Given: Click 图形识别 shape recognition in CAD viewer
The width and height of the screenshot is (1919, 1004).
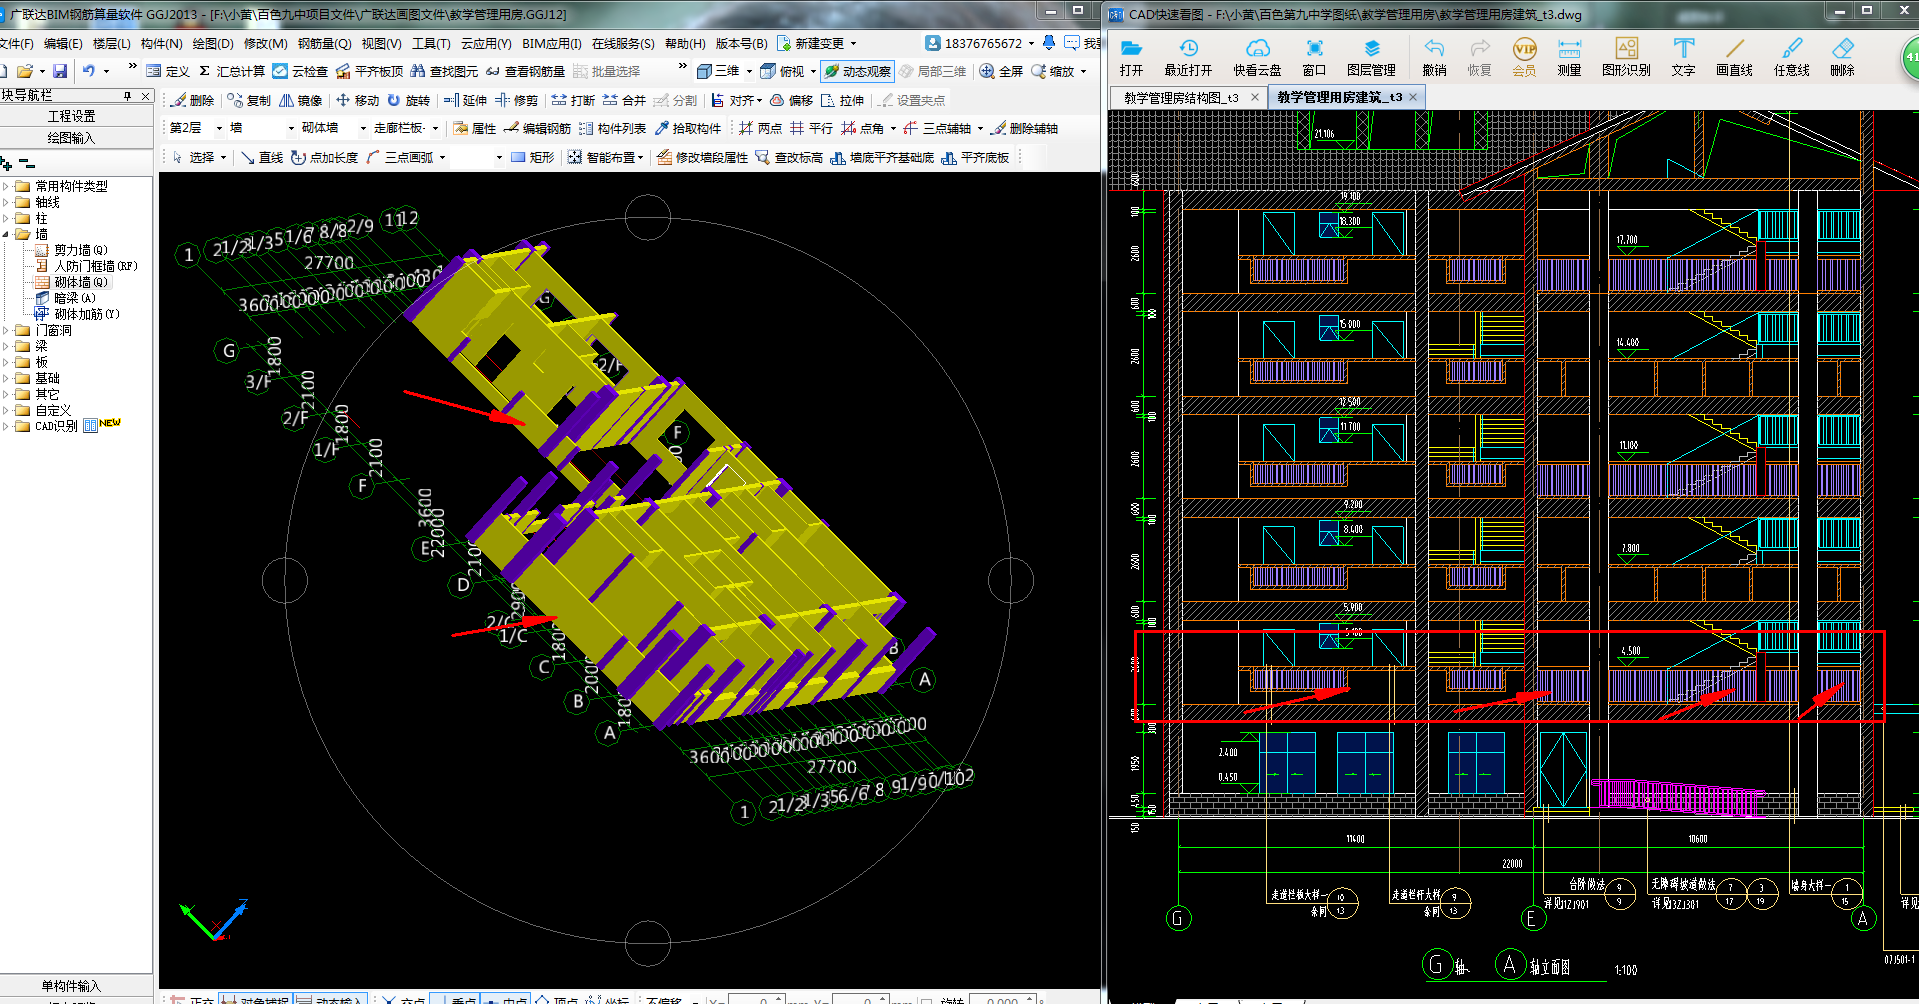Looking at the screenshot, I should pyautogui.click(x=1626, y=57).
